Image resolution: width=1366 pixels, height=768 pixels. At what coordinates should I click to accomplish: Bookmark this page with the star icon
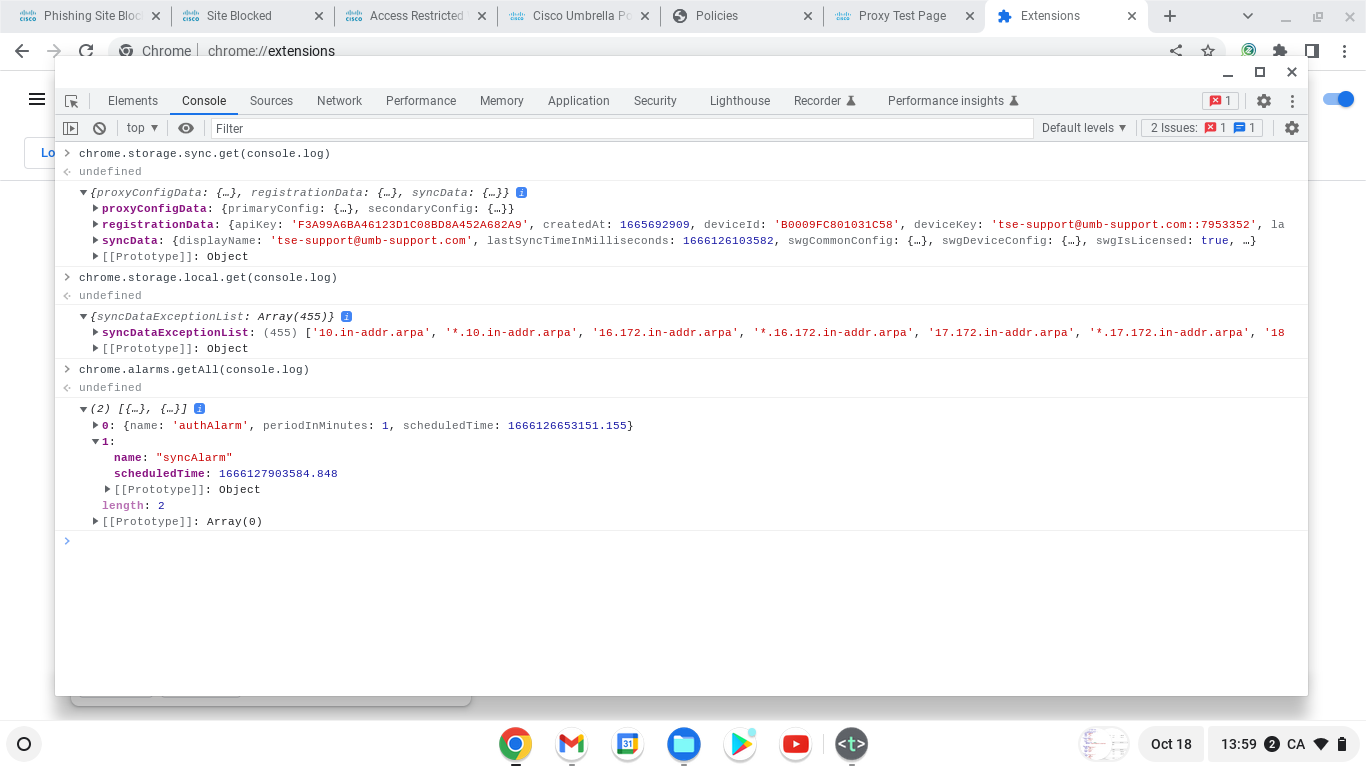pyautogui.click(x=1208, y=51)
